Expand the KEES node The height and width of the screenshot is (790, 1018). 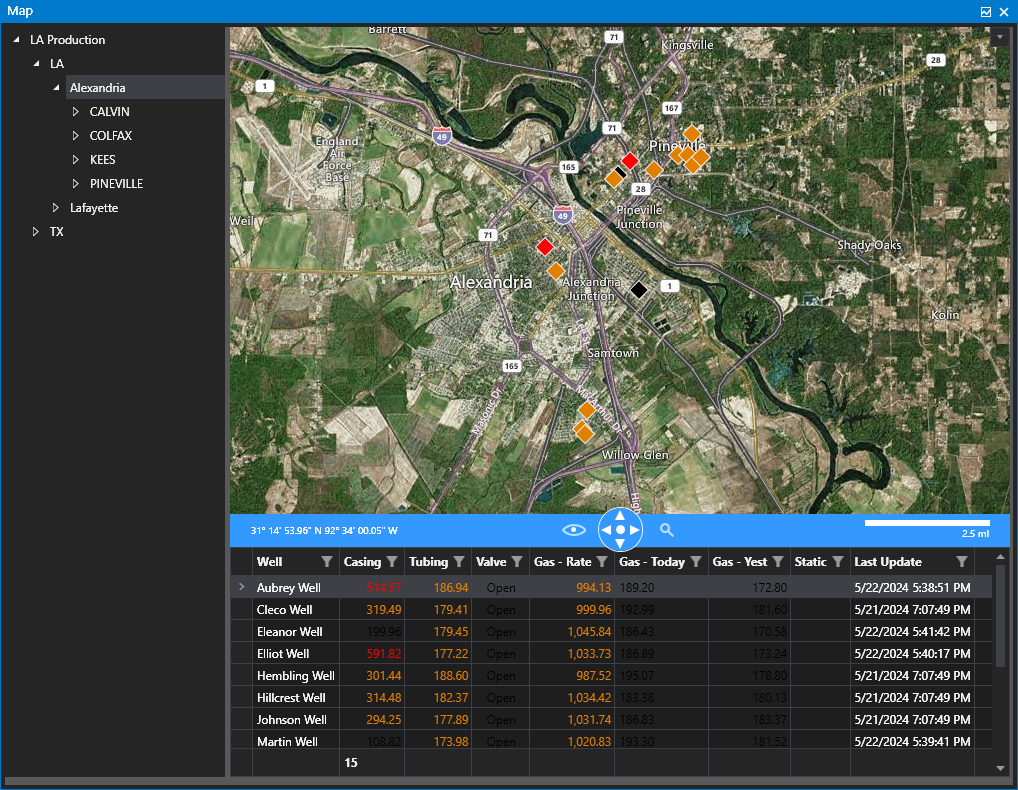click(75, 160)
